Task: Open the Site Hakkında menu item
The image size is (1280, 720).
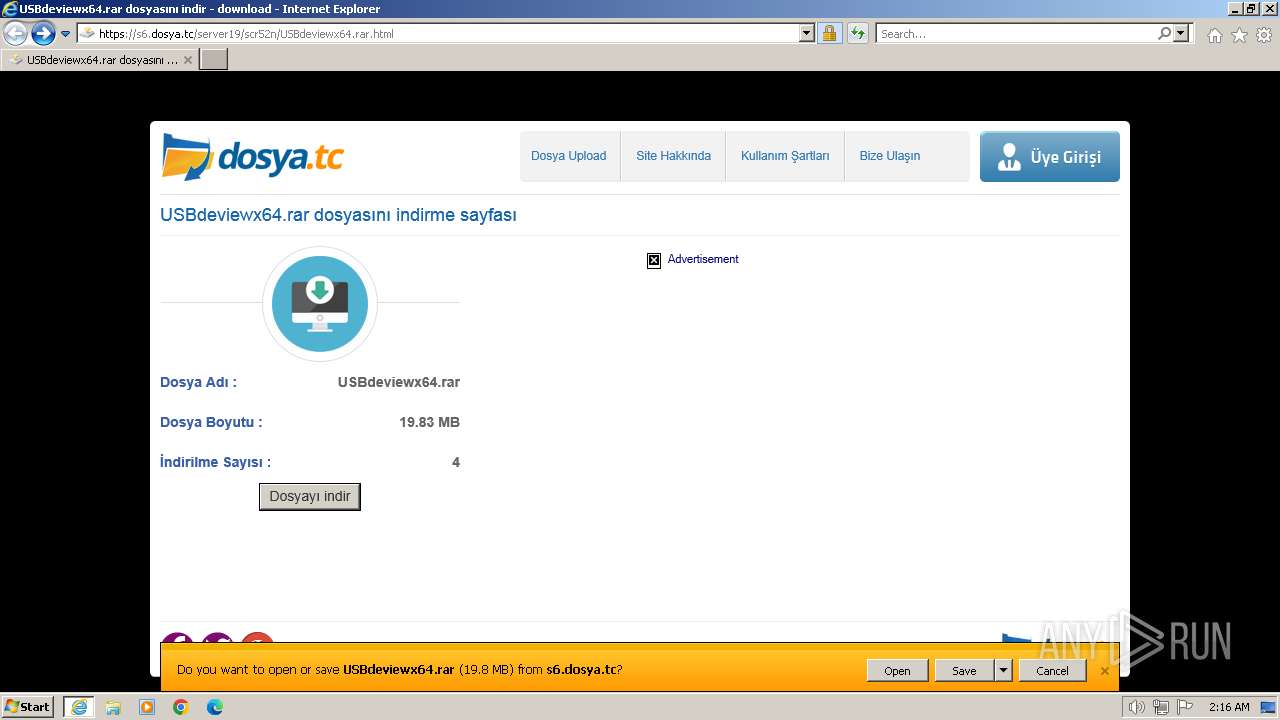Action: (x=673, y=156)
